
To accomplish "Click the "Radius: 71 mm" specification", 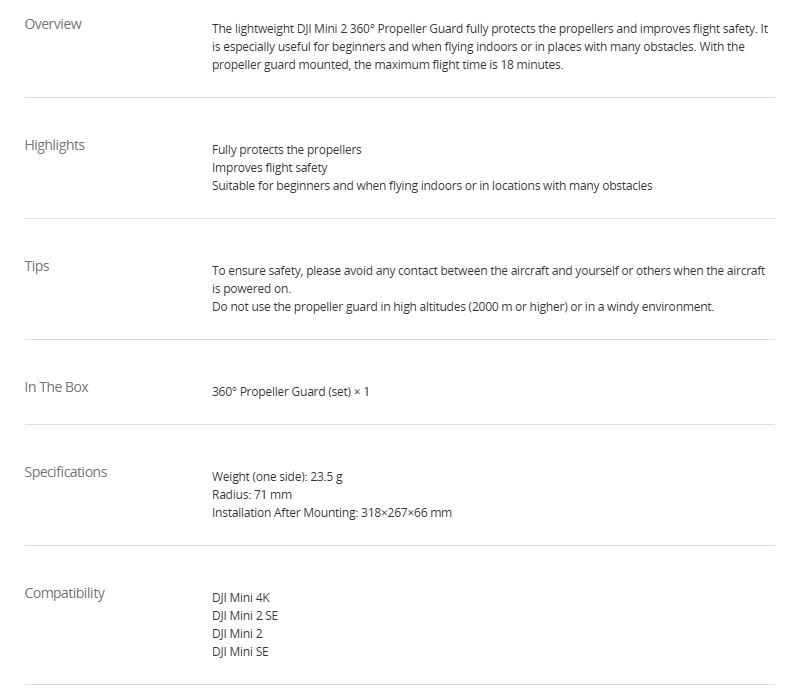I will (x=251, y=495).
